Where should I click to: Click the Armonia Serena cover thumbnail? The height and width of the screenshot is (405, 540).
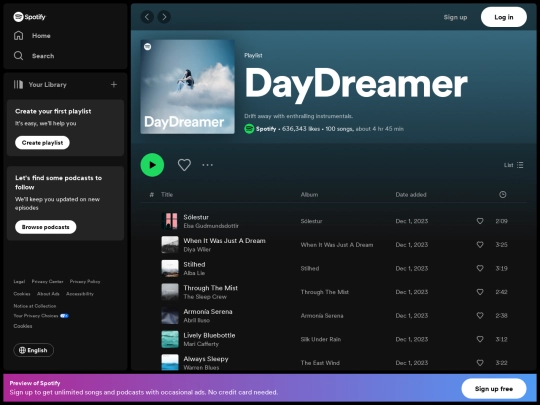[x=170, y=315]
